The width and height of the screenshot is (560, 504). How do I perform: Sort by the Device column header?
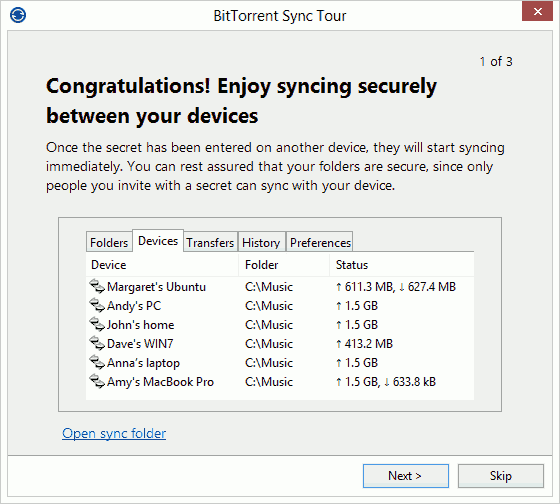pos(162,265)
